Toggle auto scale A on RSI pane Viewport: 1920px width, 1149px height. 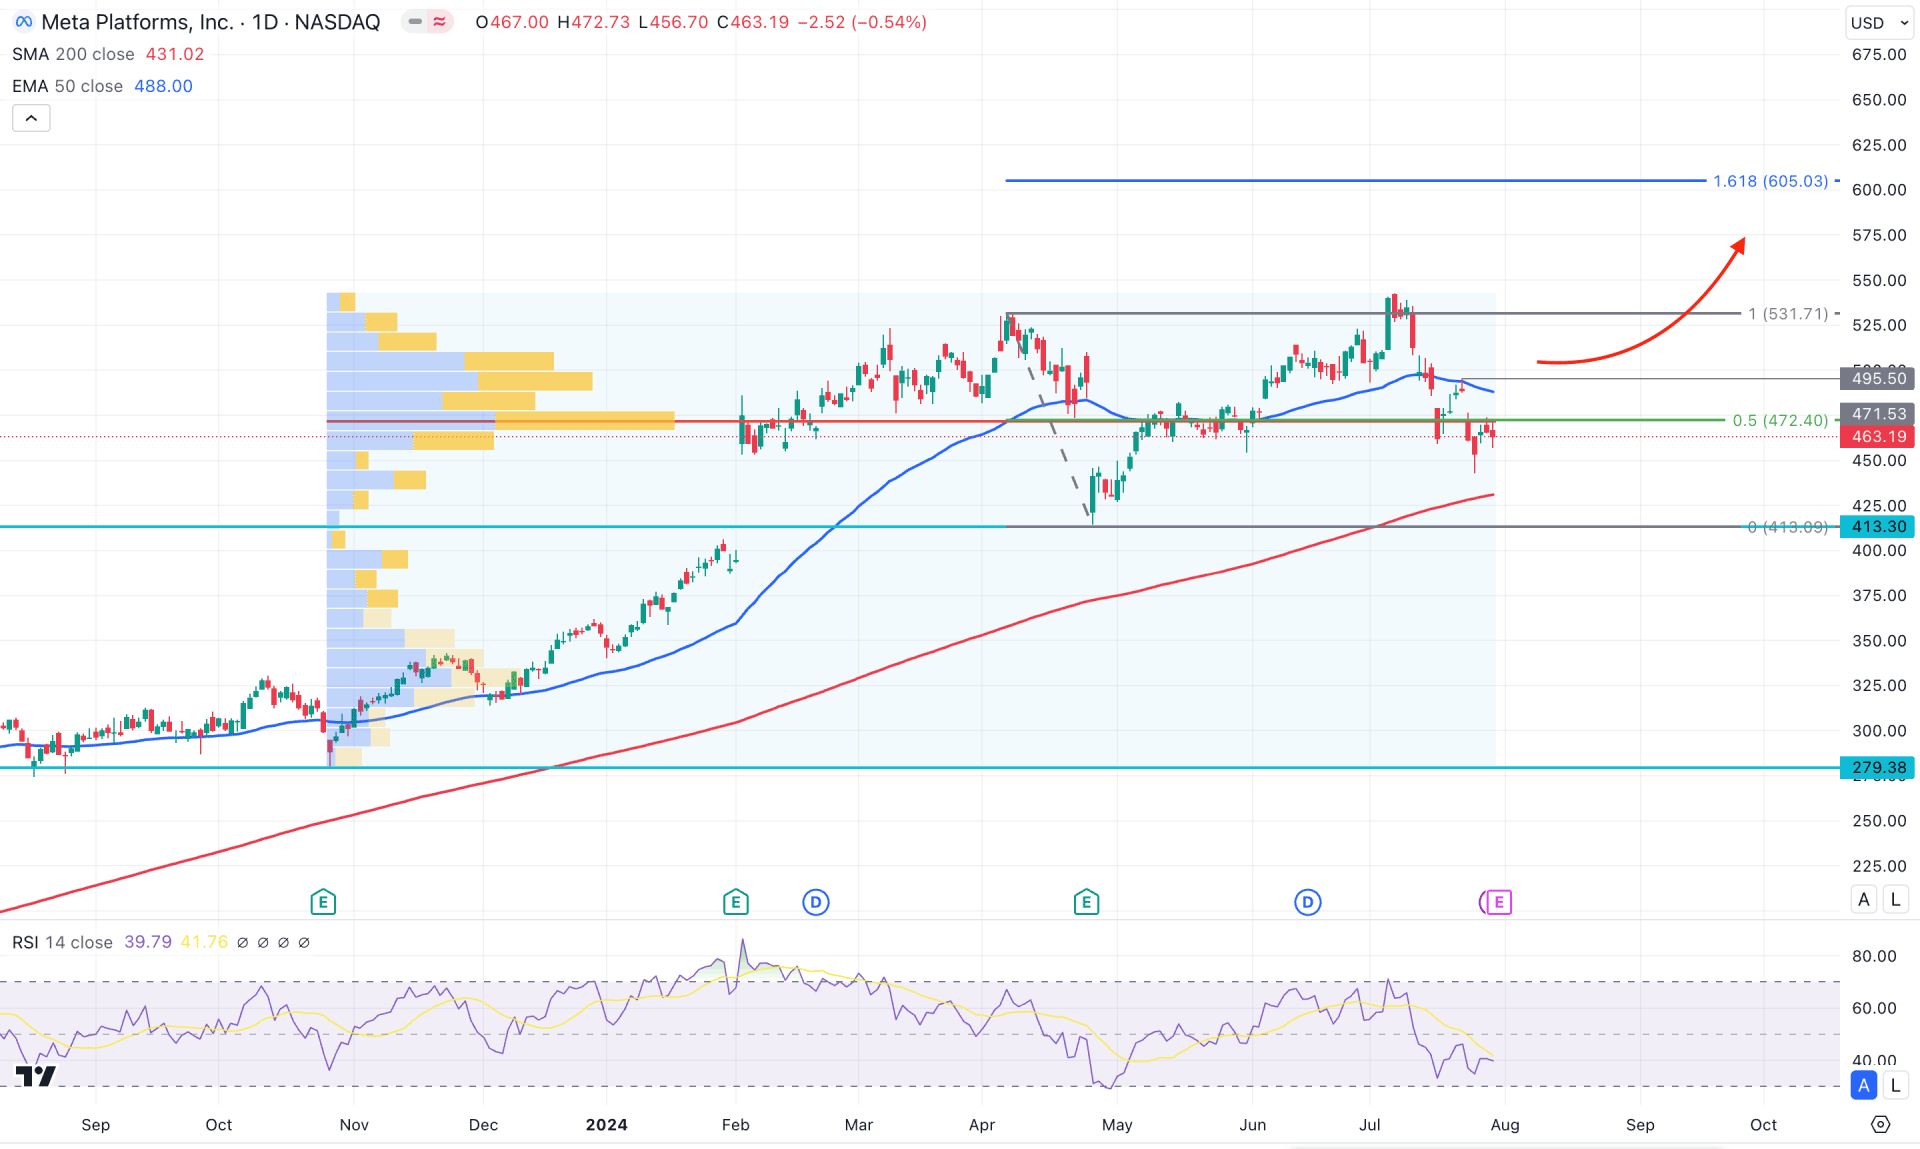[1864, 1085]
